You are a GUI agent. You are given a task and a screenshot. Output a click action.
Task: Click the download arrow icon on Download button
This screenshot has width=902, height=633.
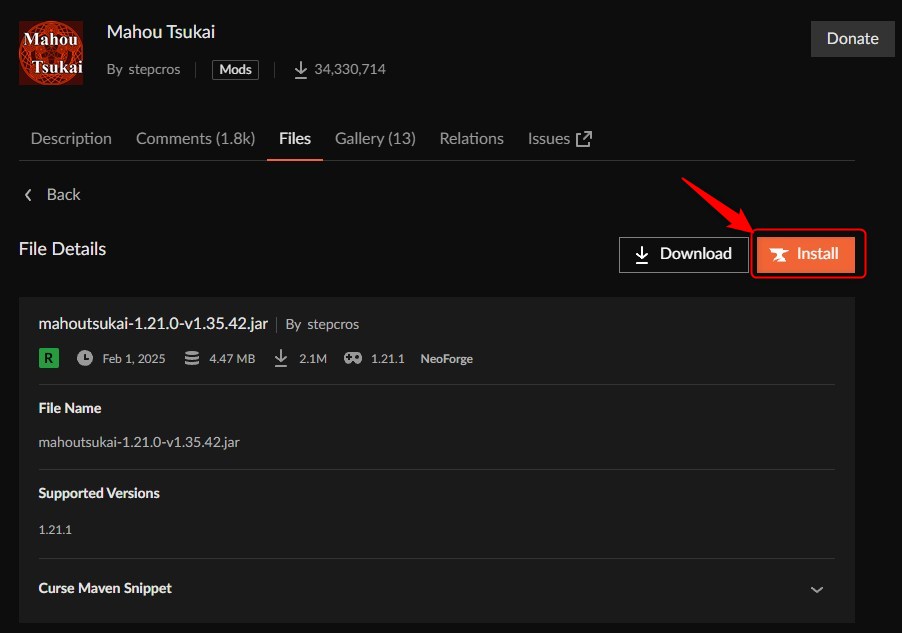click(642, 255)
